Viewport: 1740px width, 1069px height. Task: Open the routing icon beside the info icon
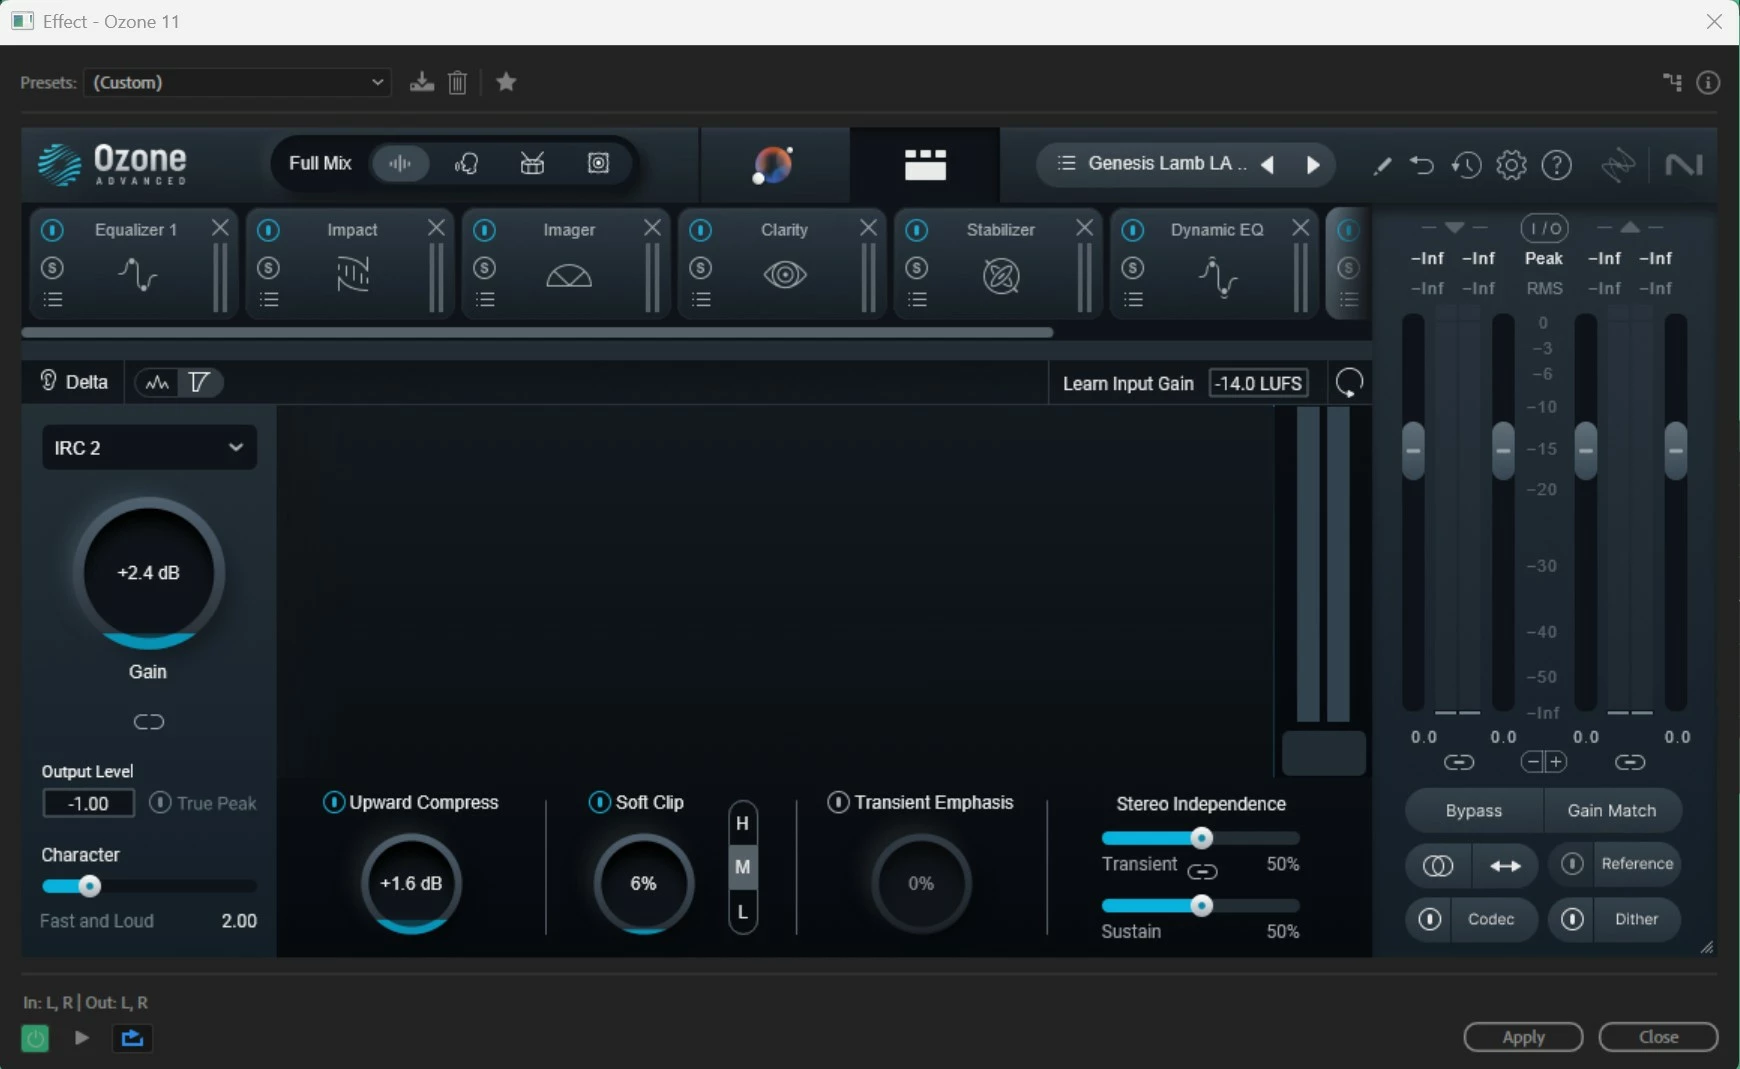click(x=1672, y=82)
